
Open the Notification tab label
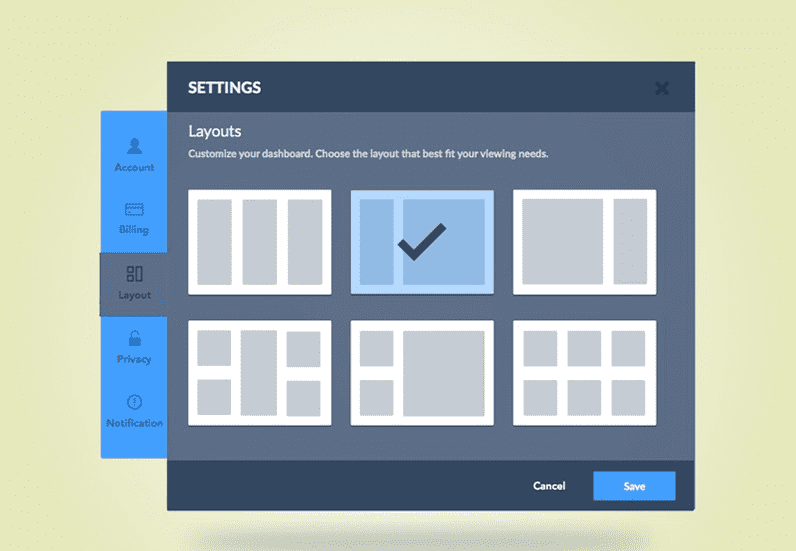134,423
